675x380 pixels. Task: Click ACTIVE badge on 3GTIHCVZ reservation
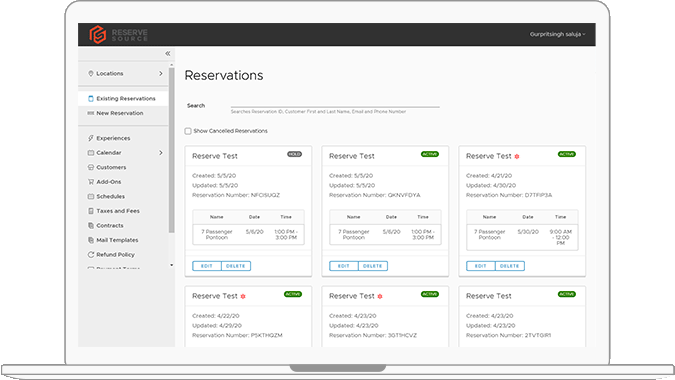(x=430, y=294)
